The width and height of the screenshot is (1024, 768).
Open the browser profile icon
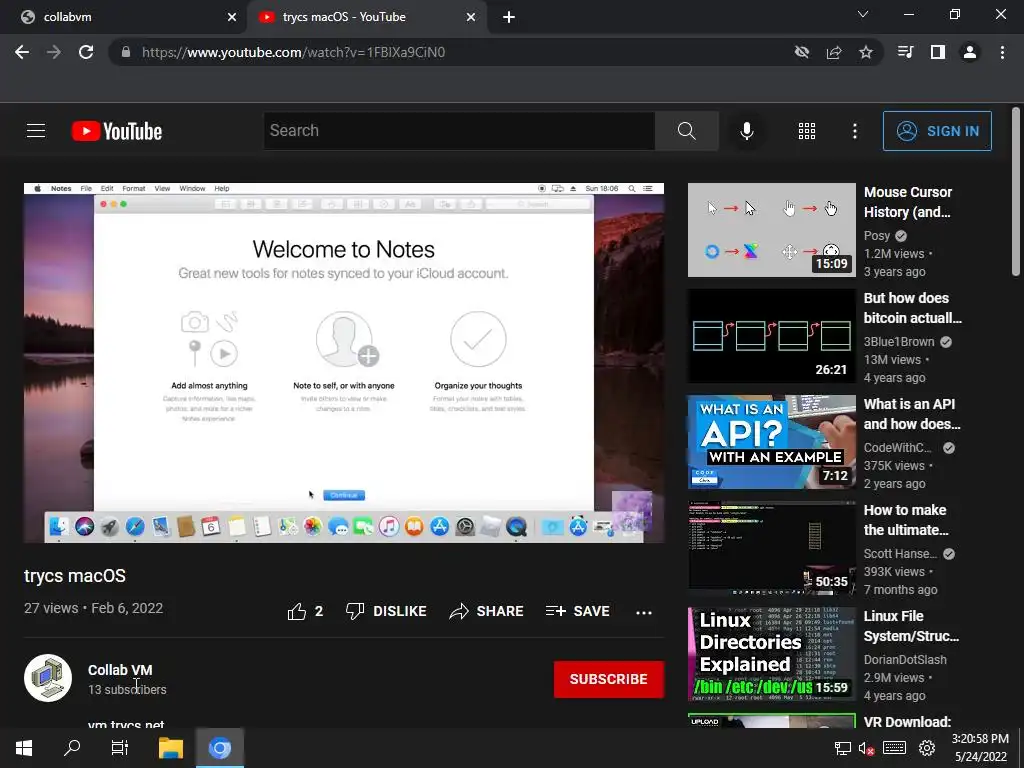point(970,52)
